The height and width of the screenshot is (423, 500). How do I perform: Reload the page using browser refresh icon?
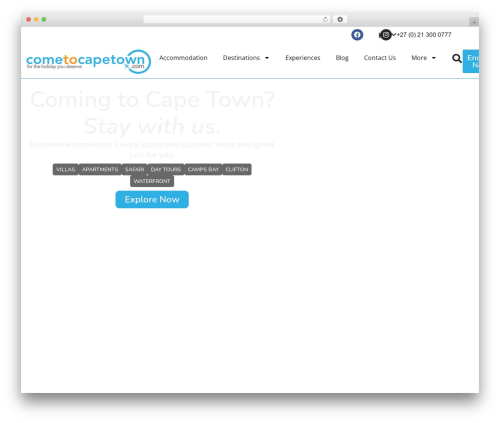pyautogui.click(x=325, y=19)
